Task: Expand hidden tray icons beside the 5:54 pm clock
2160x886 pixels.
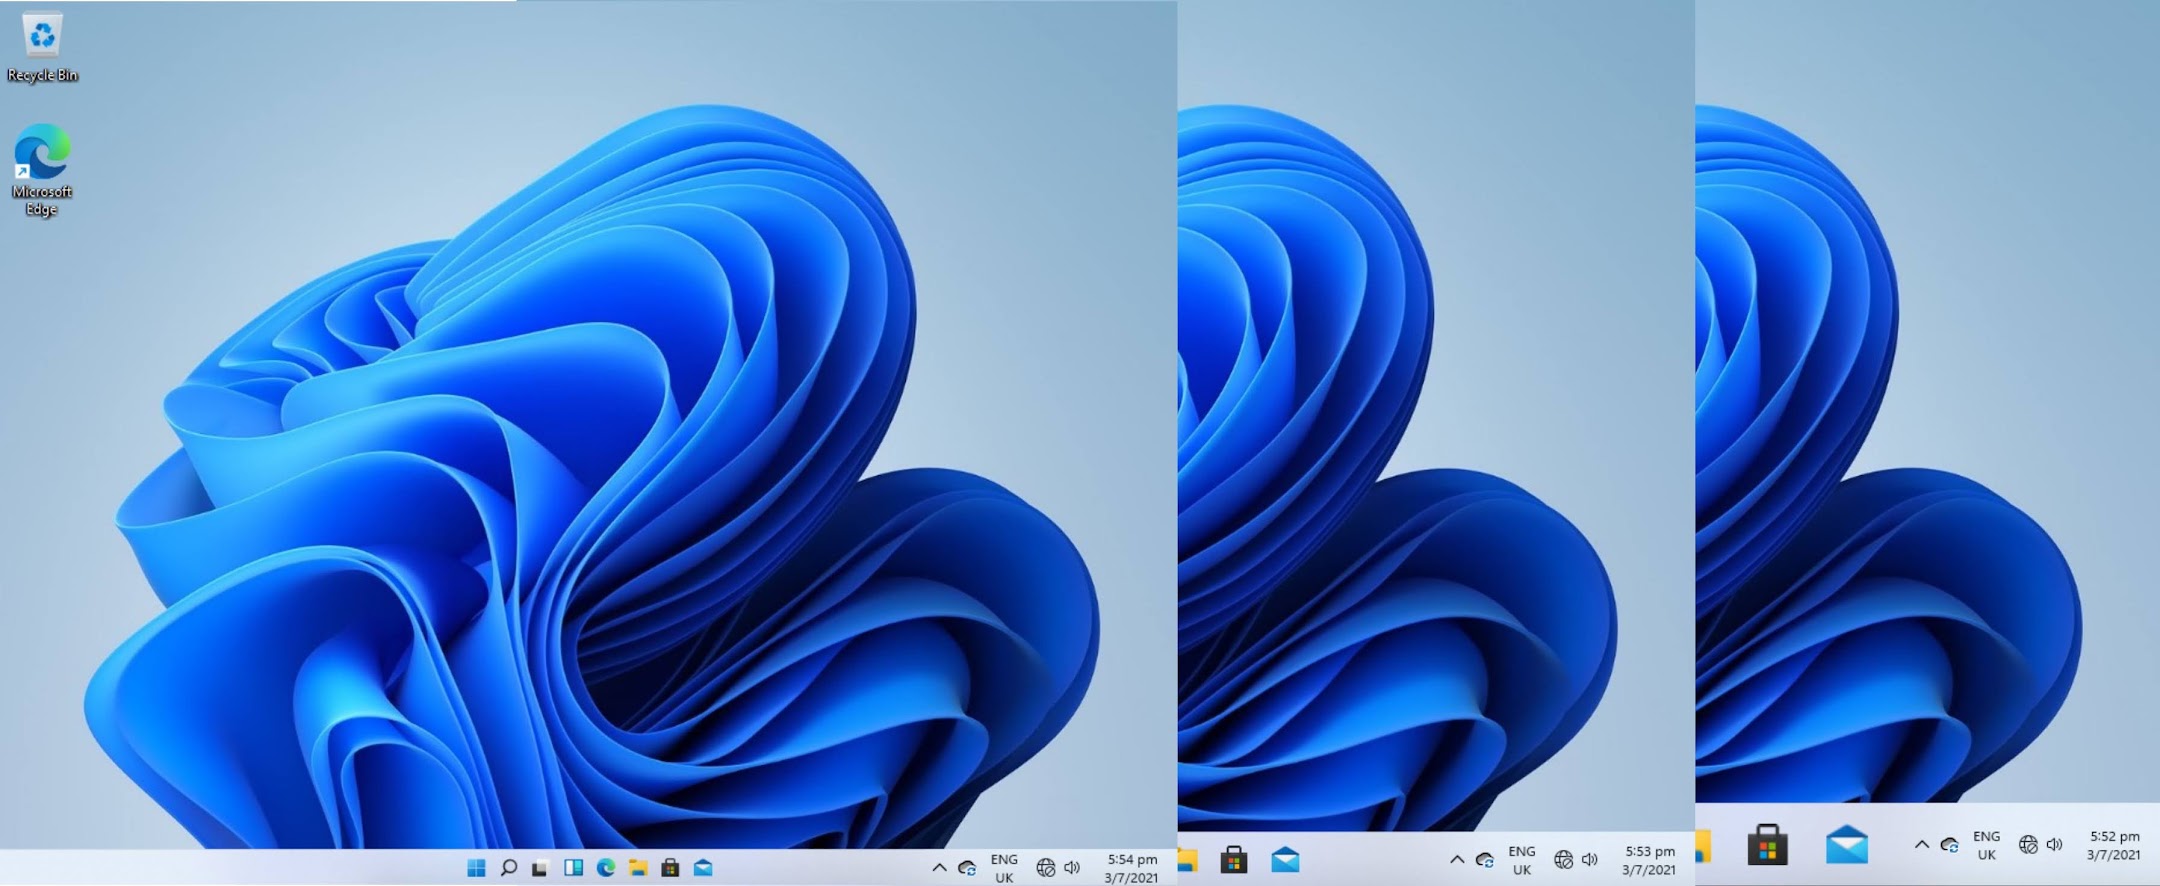Action: click(x=939, y=867)
